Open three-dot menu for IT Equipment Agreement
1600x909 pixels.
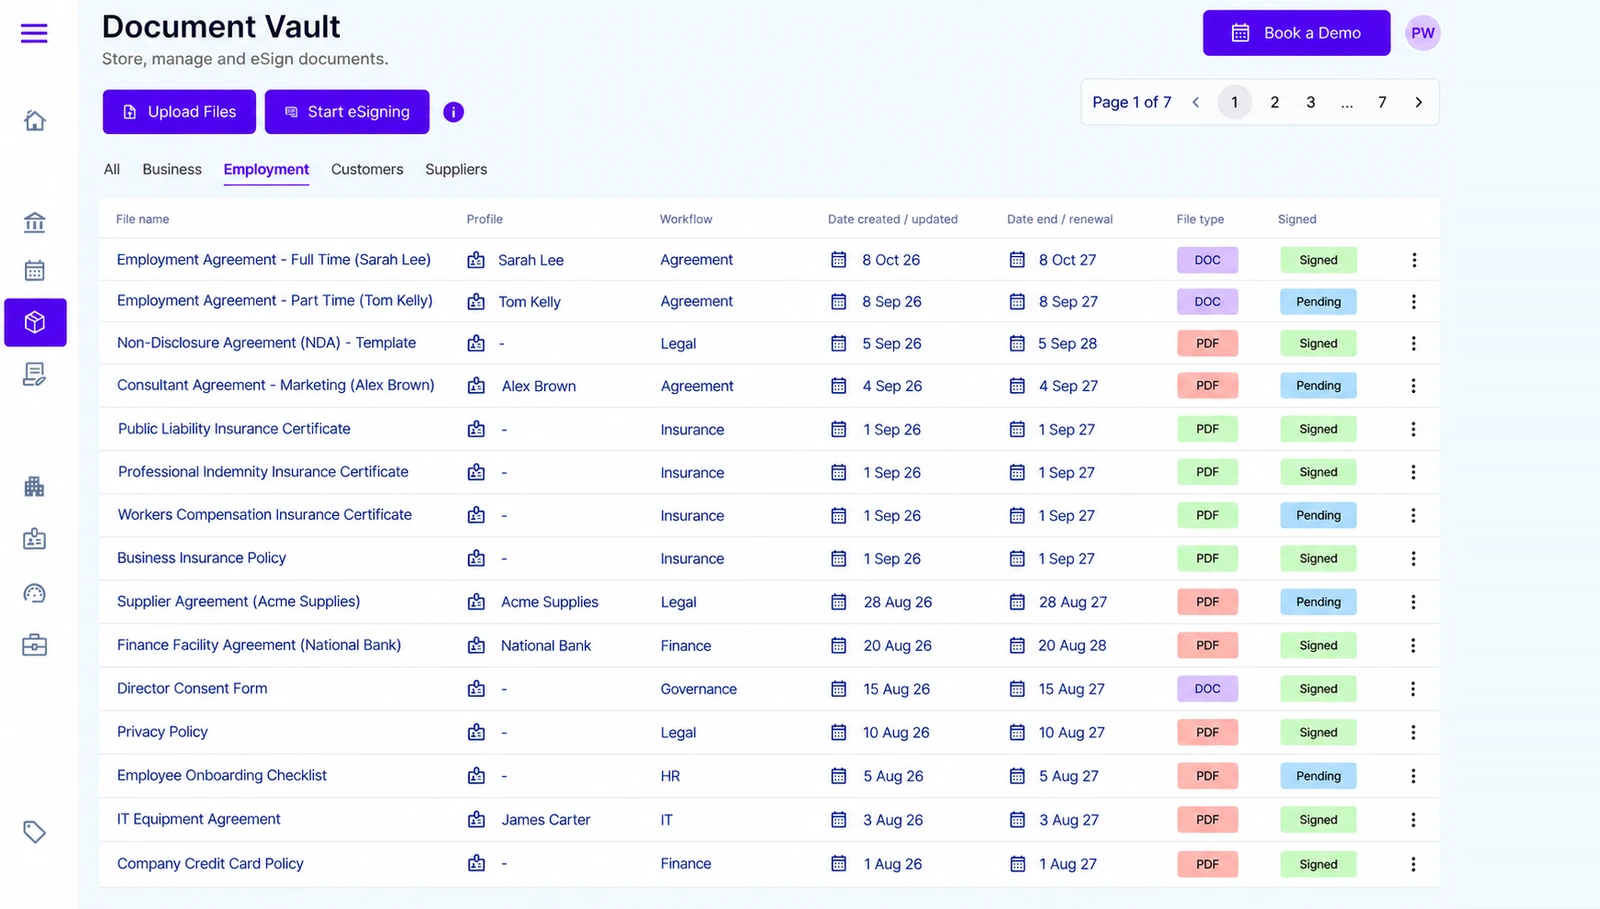click(x=1414, y=820)
